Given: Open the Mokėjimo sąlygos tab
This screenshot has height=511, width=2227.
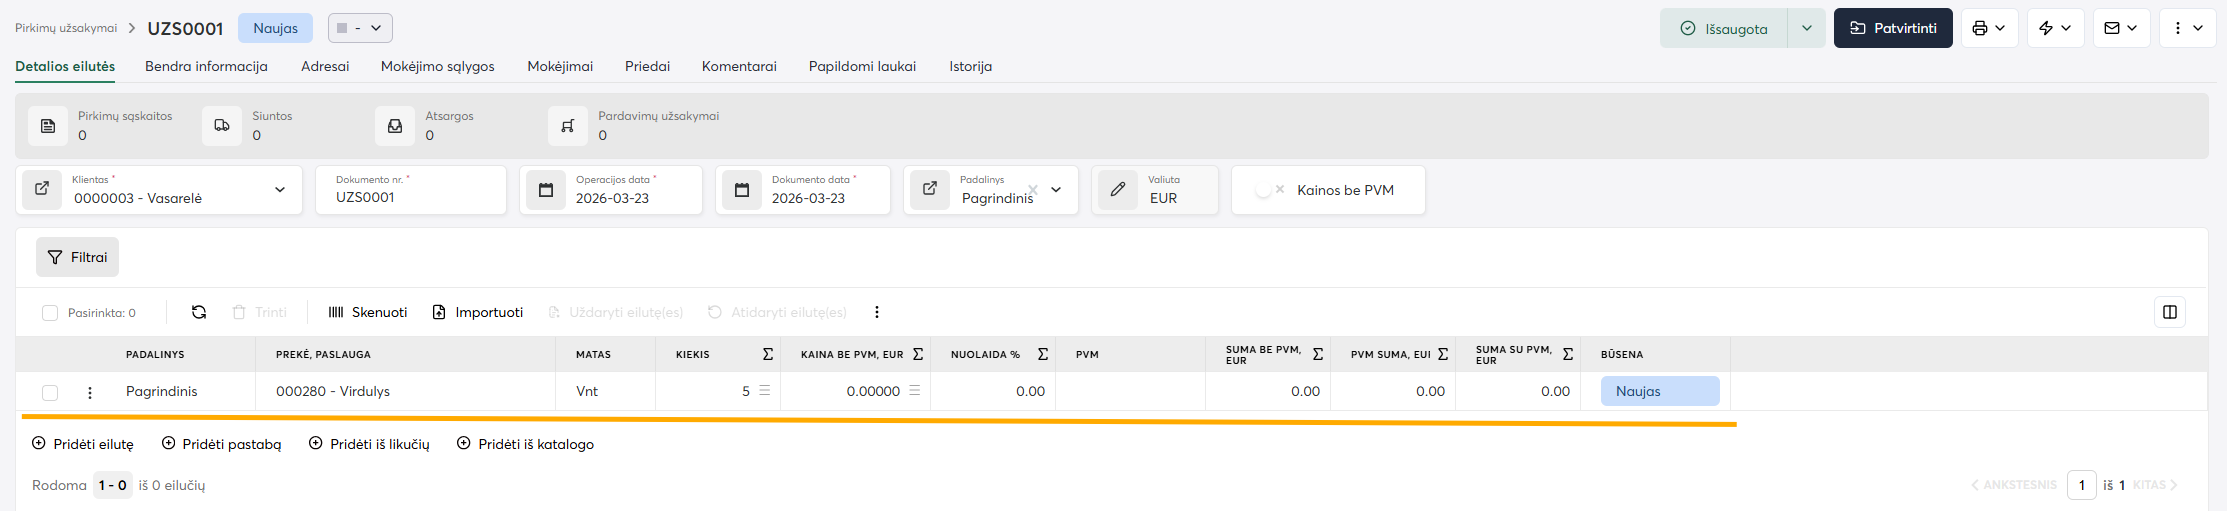Looking at the screenshot, I should (437, 66).
